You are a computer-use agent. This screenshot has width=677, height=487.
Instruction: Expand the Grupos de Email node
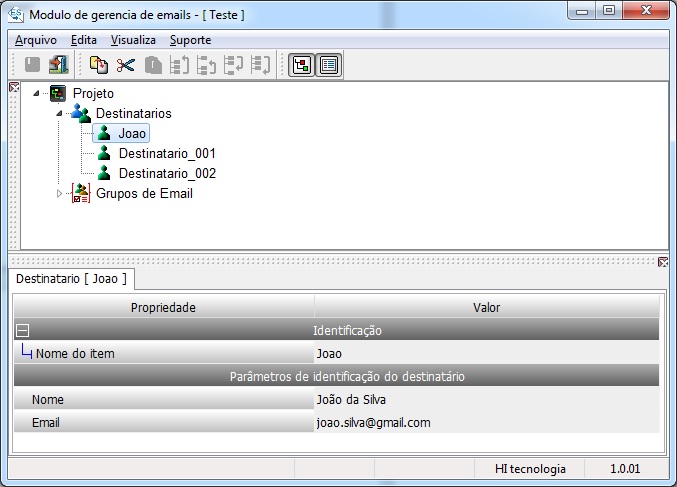pyautogui.click(x=59, y=194)
